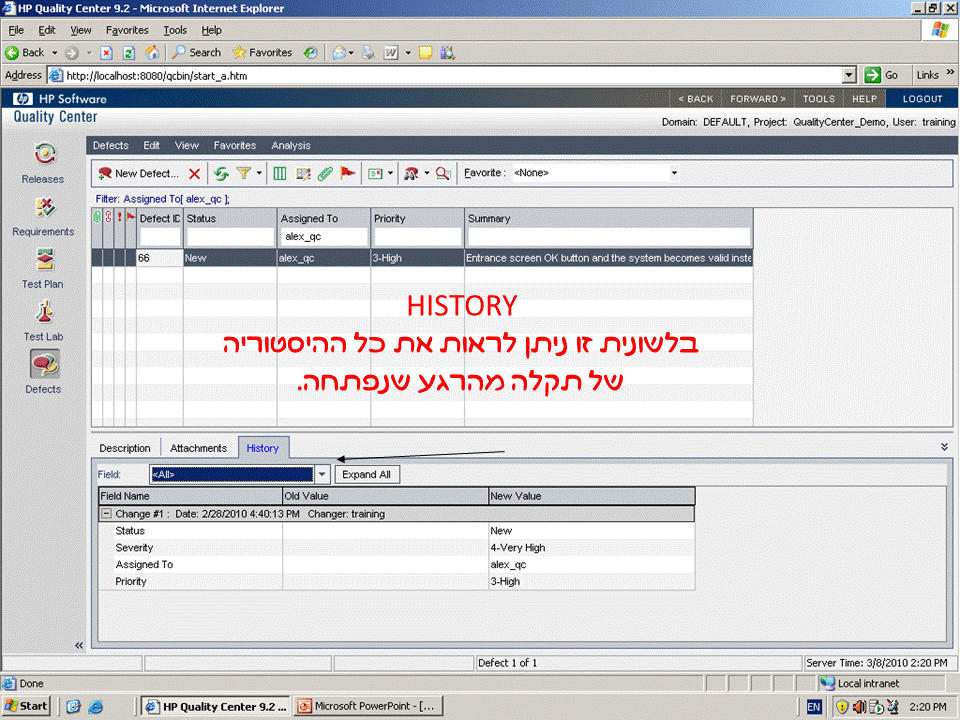960x720 pixels.
Task: Open the Test Lab module
Action: point(43,321)
